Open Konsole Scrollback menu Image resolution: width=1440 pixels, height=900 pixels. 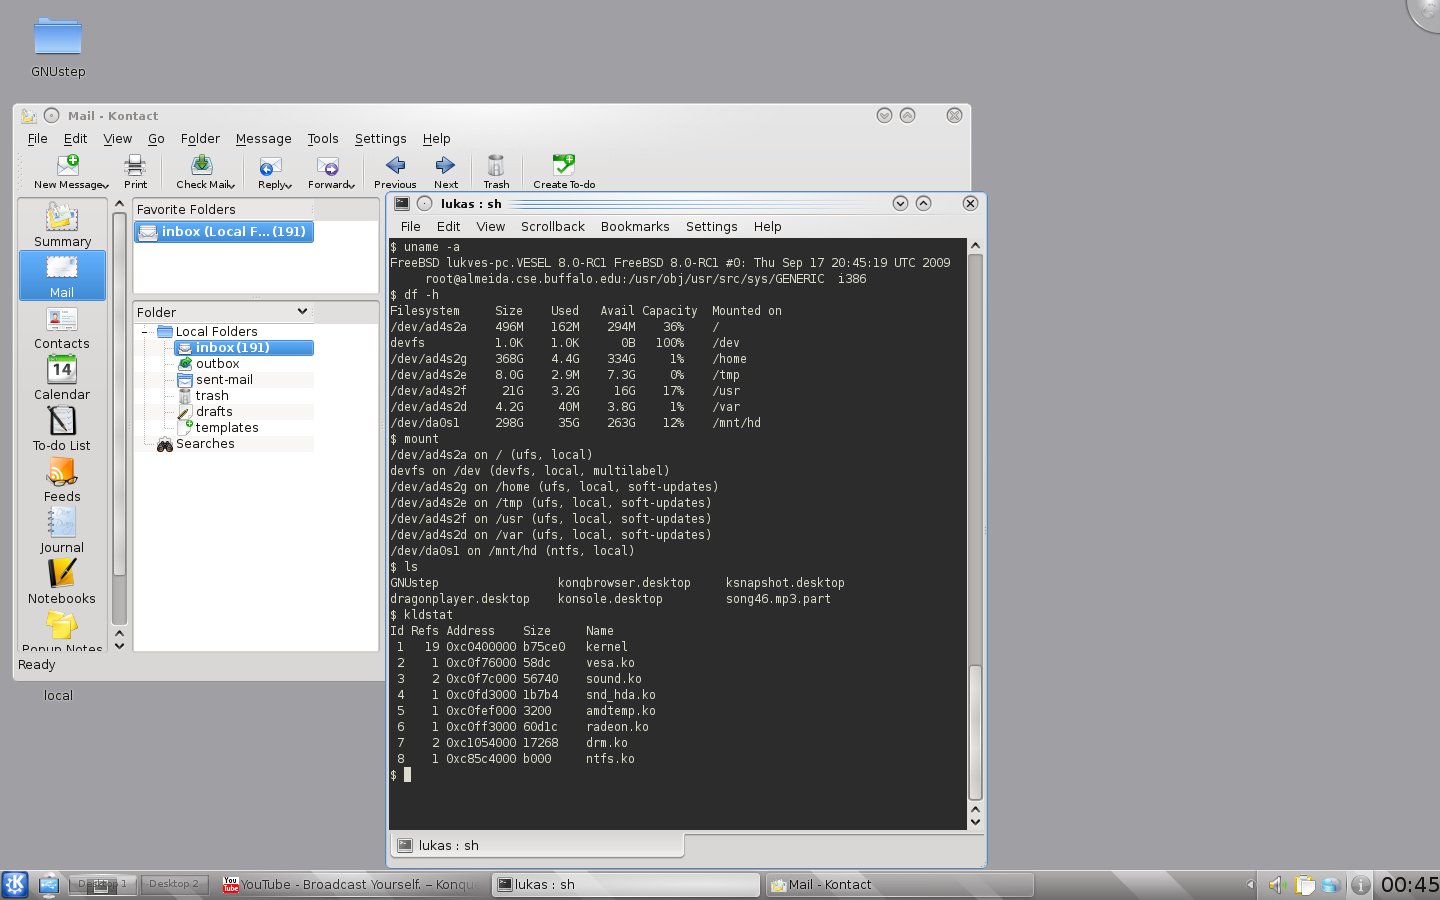[553, 227]
